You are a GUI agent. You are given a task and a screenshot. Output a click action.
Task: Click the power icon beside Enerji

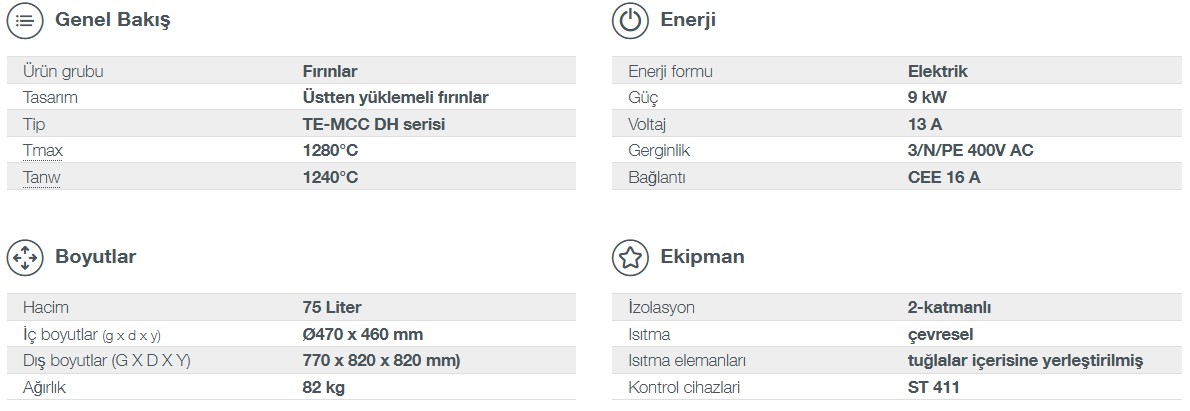tap(630, 20)
